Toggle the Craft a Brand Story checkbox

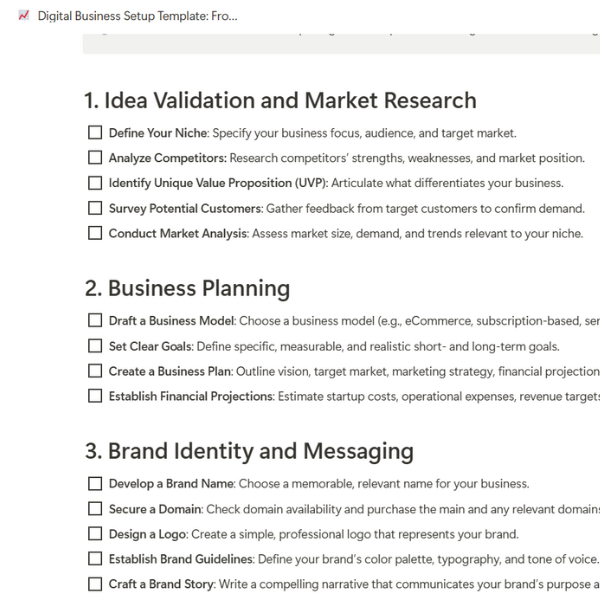tap(95, 584)
